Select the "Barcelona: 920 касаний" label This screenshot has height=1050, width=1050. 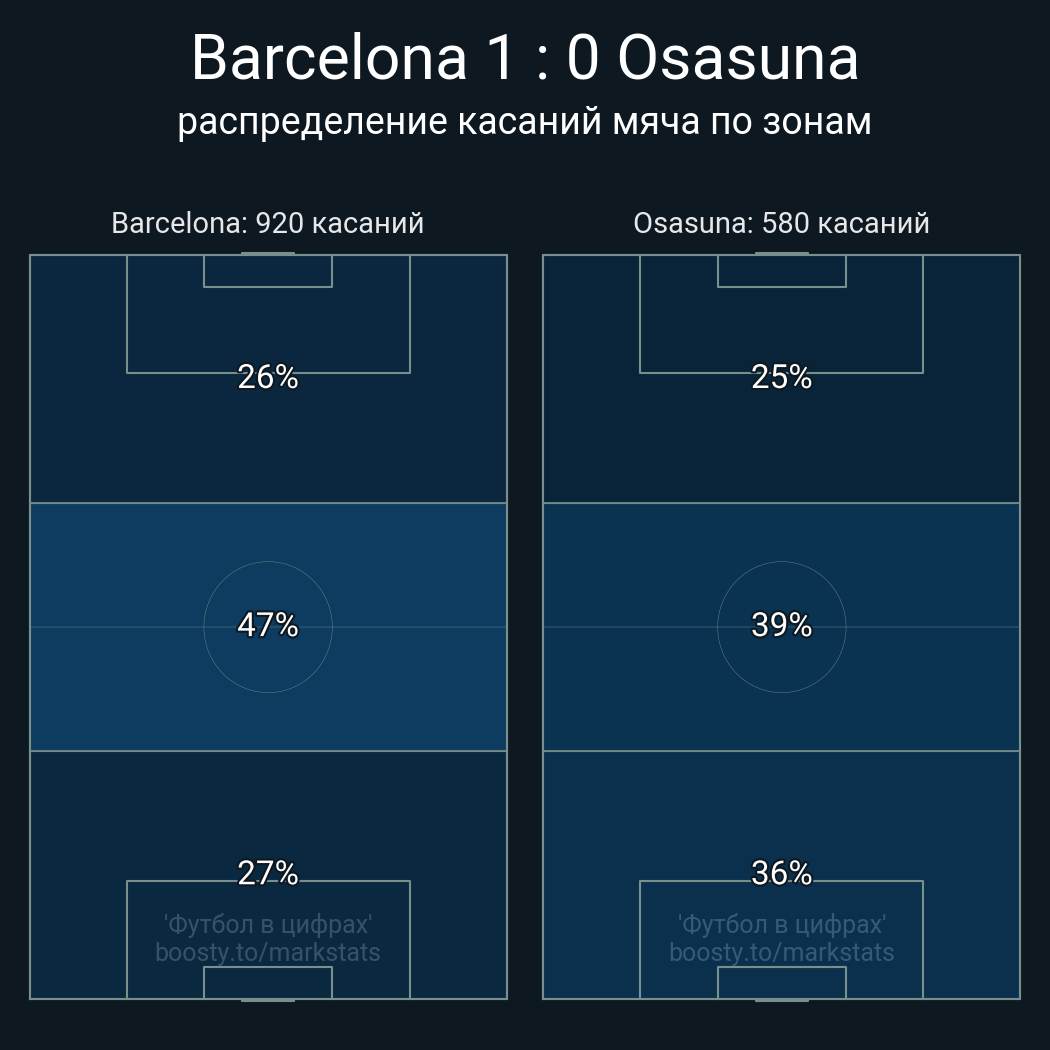tap(267, 223)
